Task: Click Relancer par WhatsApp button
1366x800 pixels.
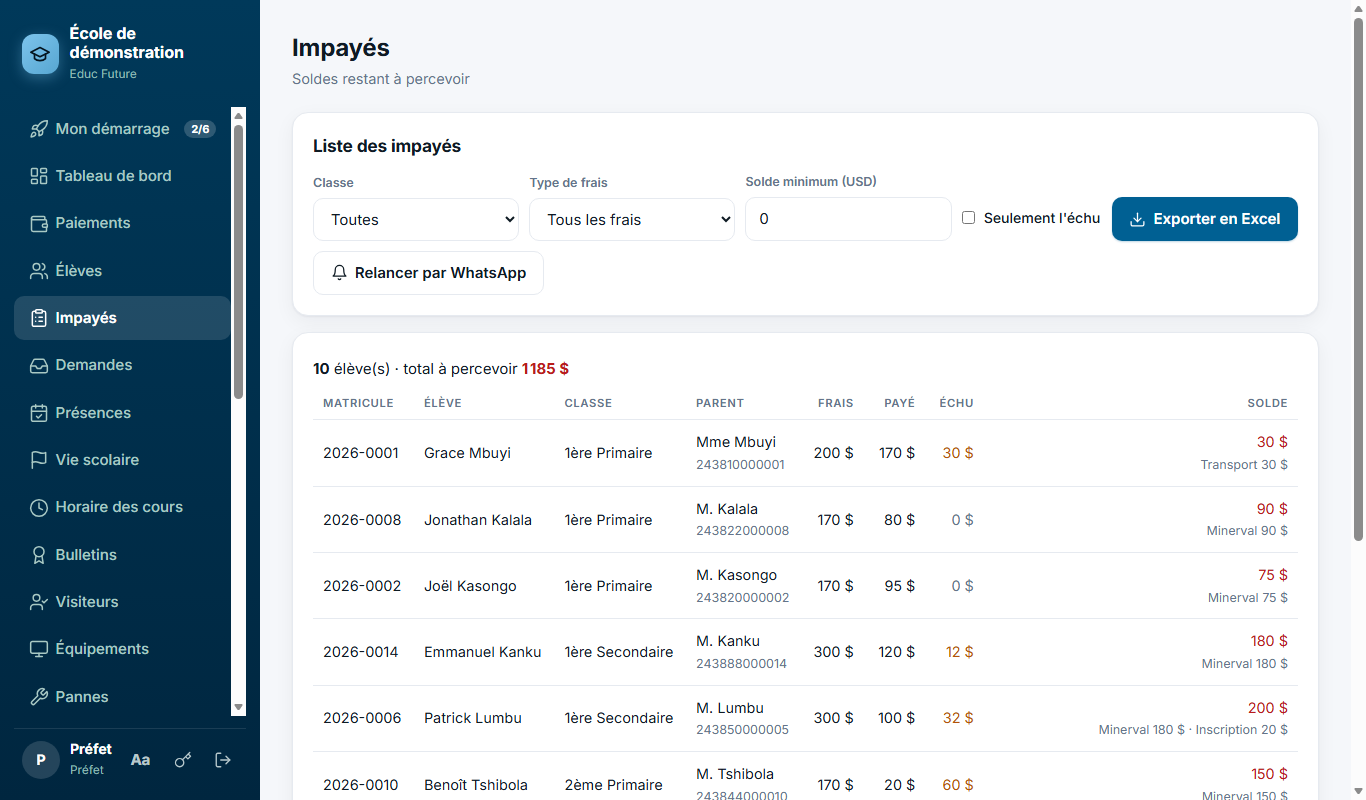Action: (x=428, y=273)
